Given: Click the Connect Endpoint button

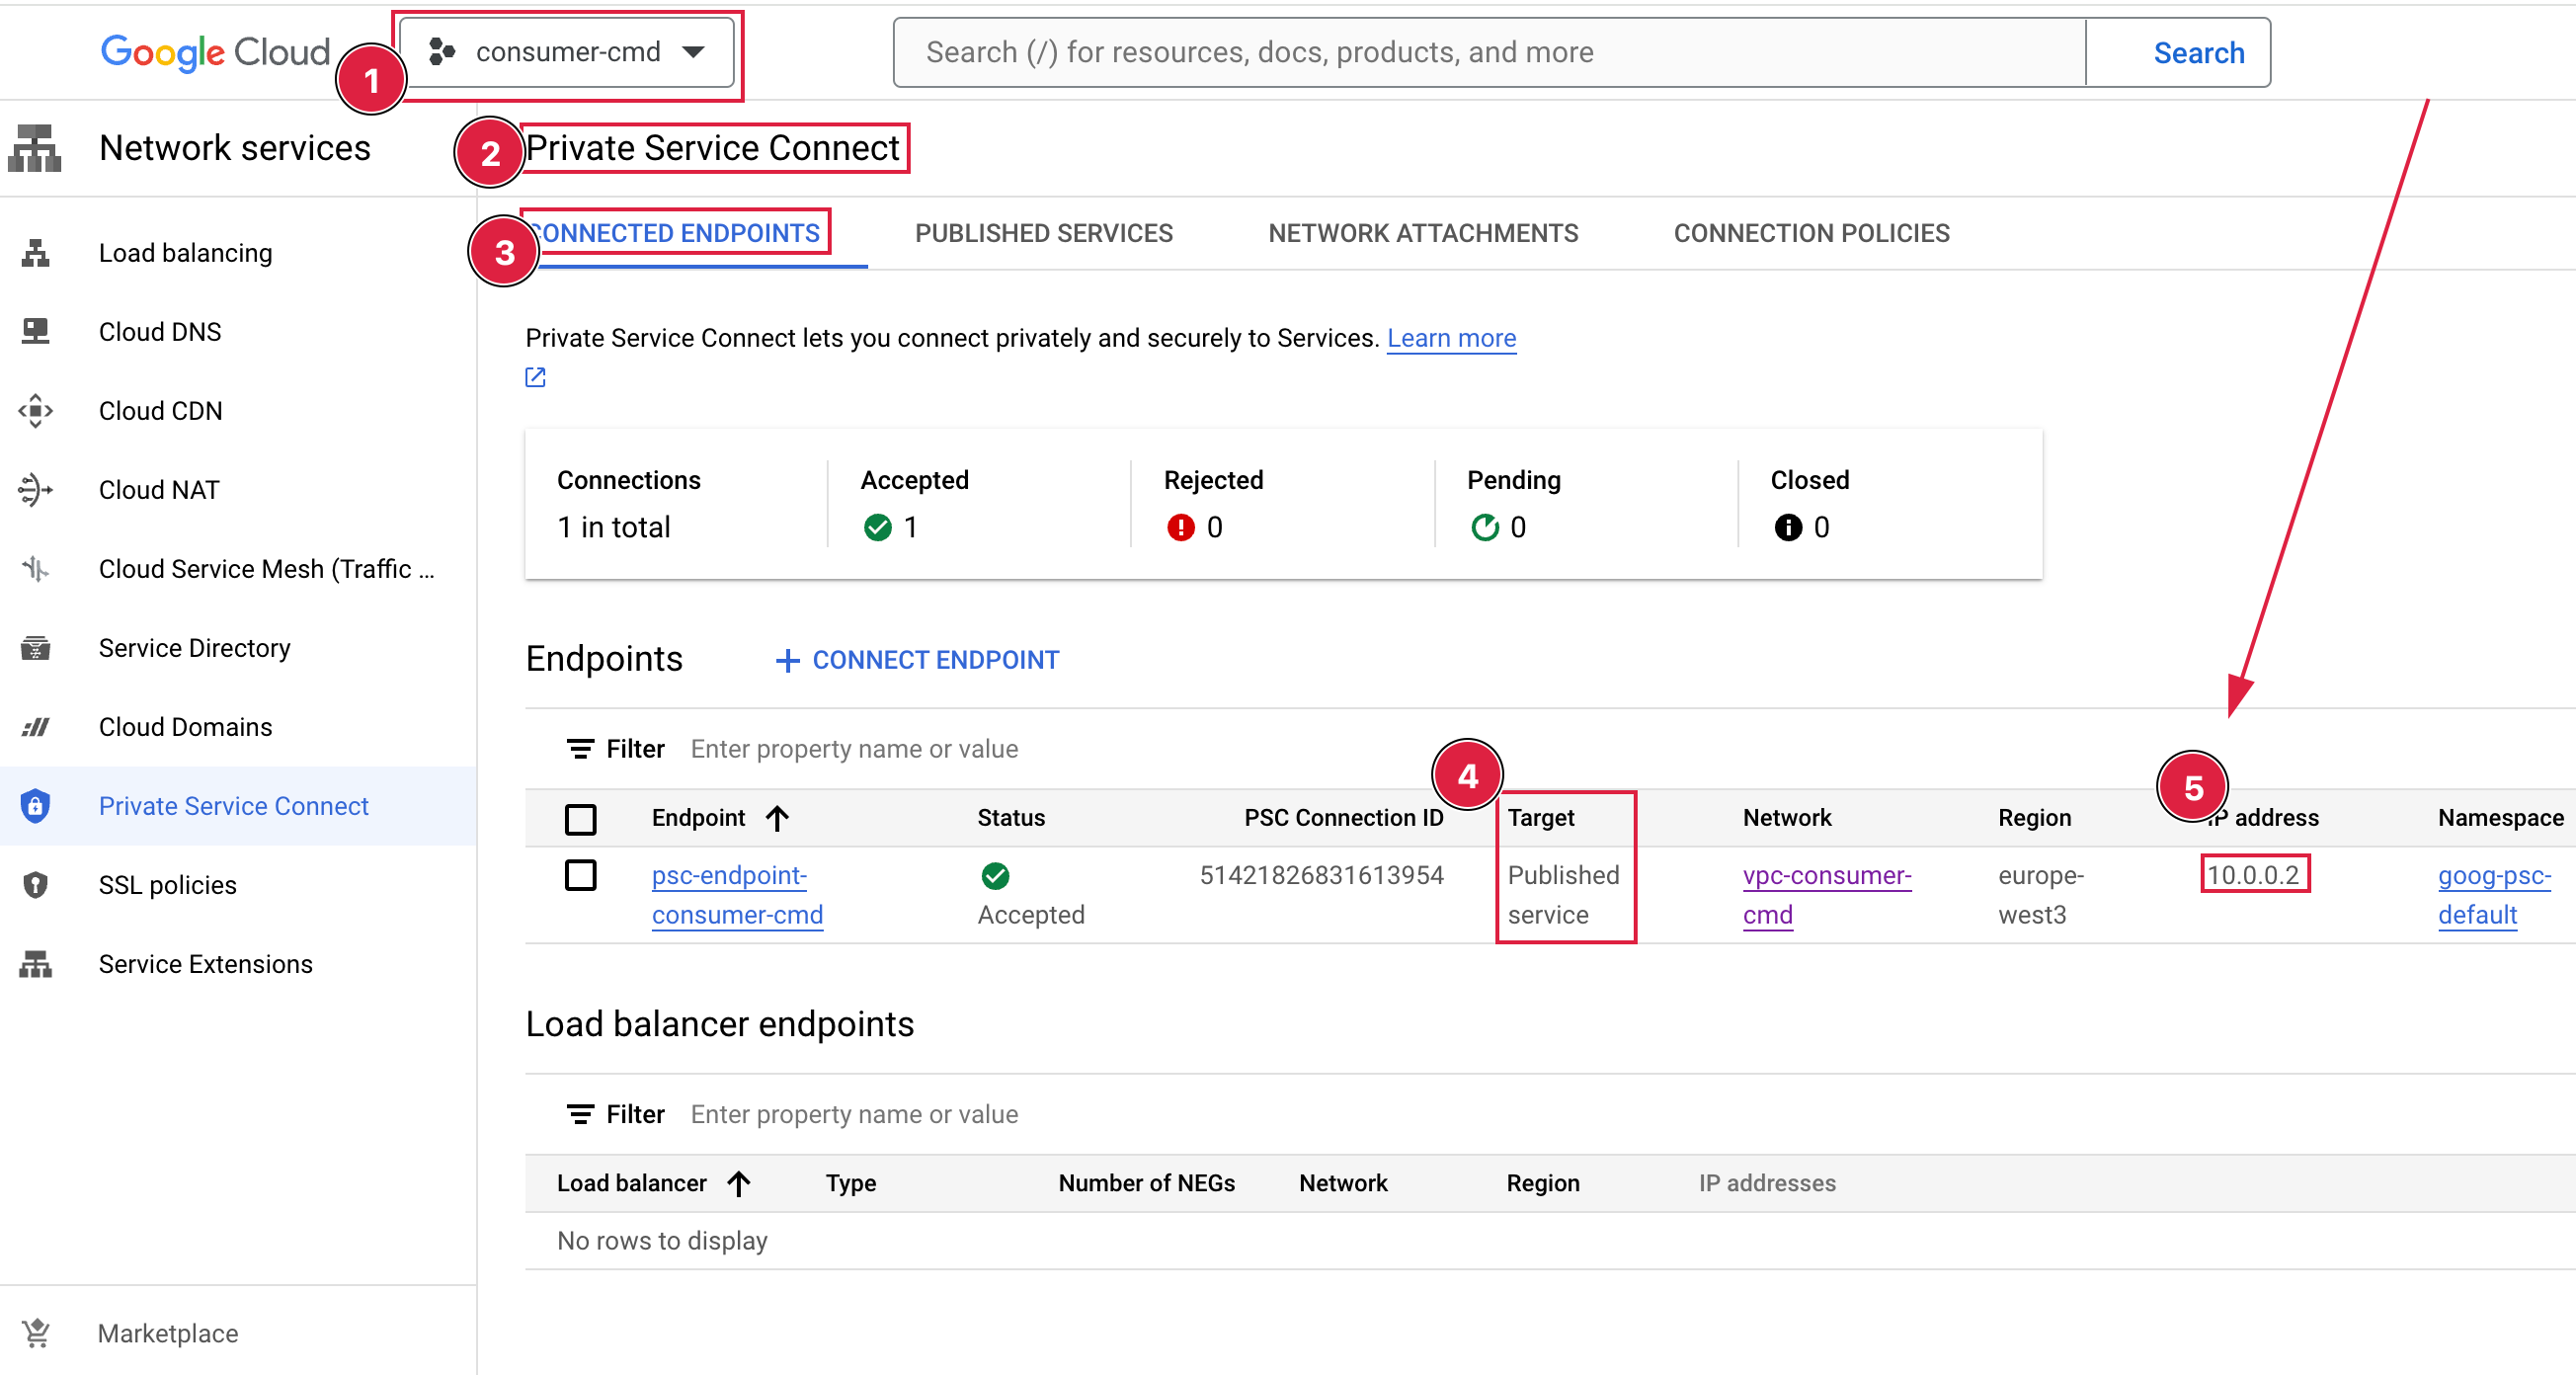Looking at the screenshot, I should pyautogui.click(x=917, y=660).
